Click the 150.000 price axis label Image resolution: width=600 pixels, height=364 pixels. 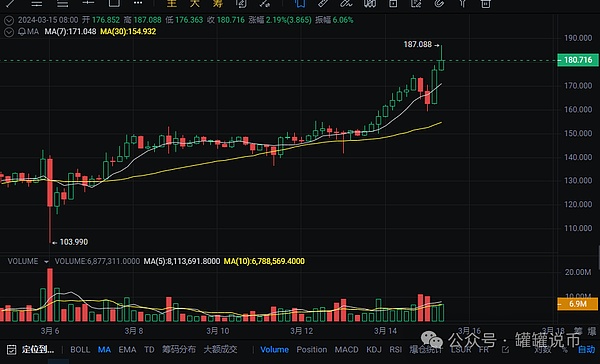tap(578, 134)
